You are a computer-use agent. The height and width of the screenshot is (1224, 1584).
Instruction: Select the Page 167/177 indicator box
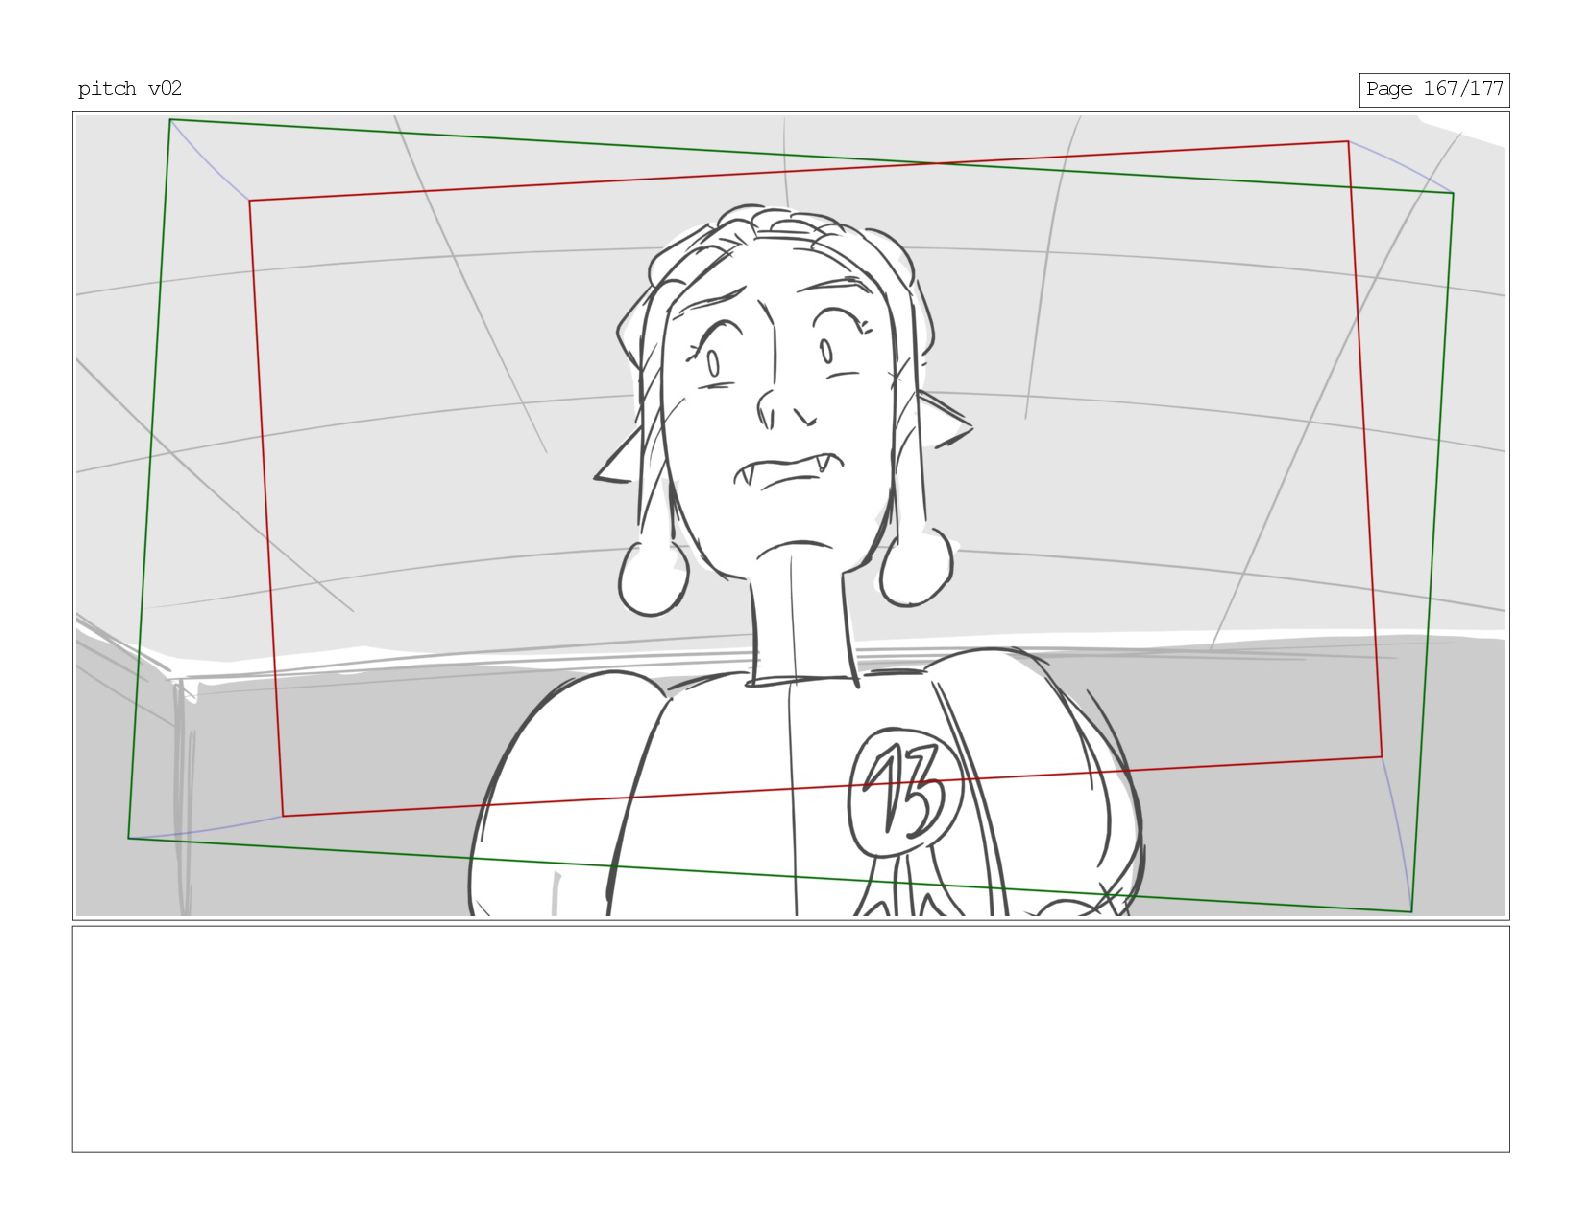1433,89
